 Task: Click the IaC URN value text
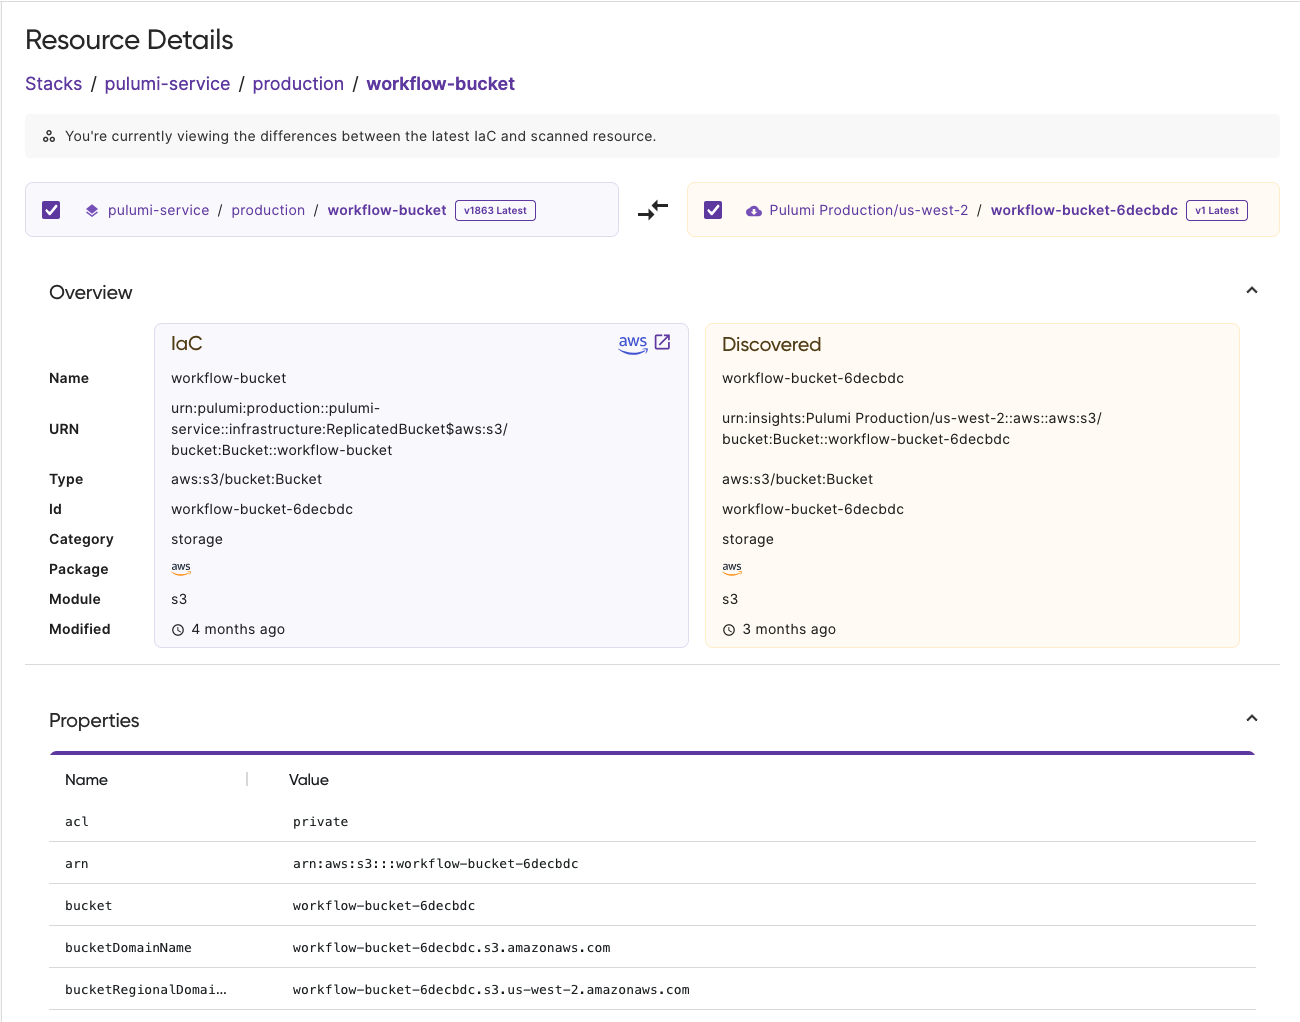pyautogui.click(x=340, y=429)
